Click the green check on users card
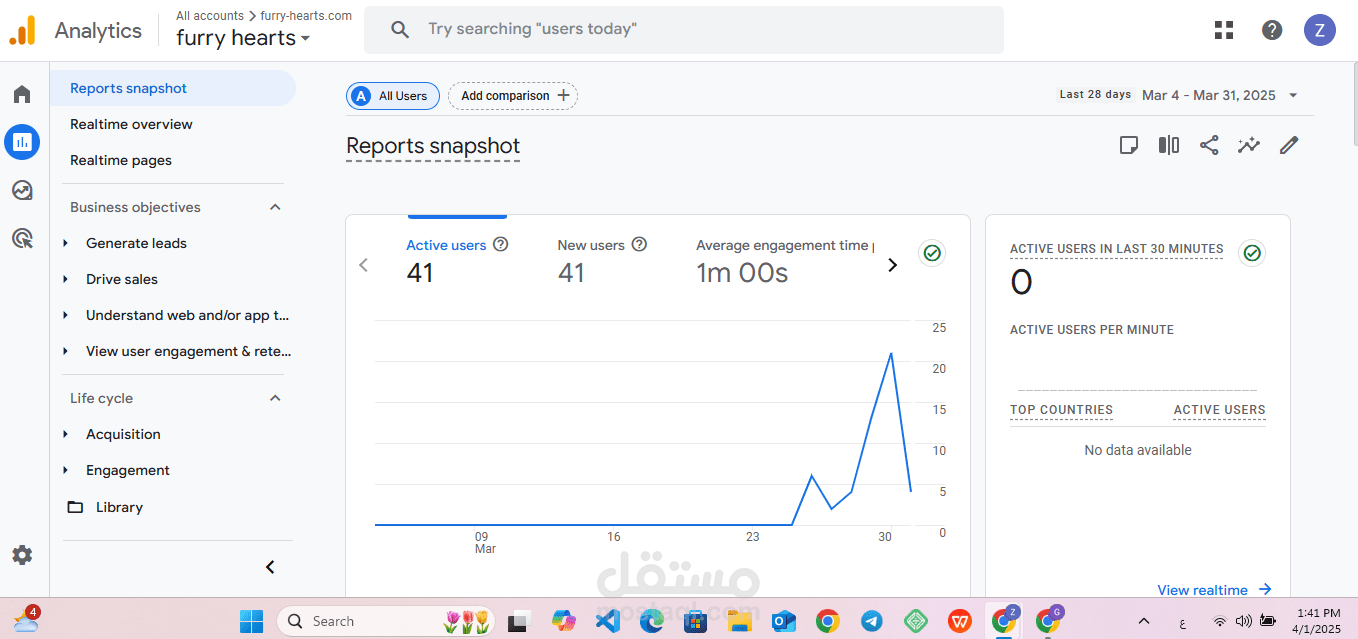Viewport: 1358px width, 639px height. tap(932, 253)
